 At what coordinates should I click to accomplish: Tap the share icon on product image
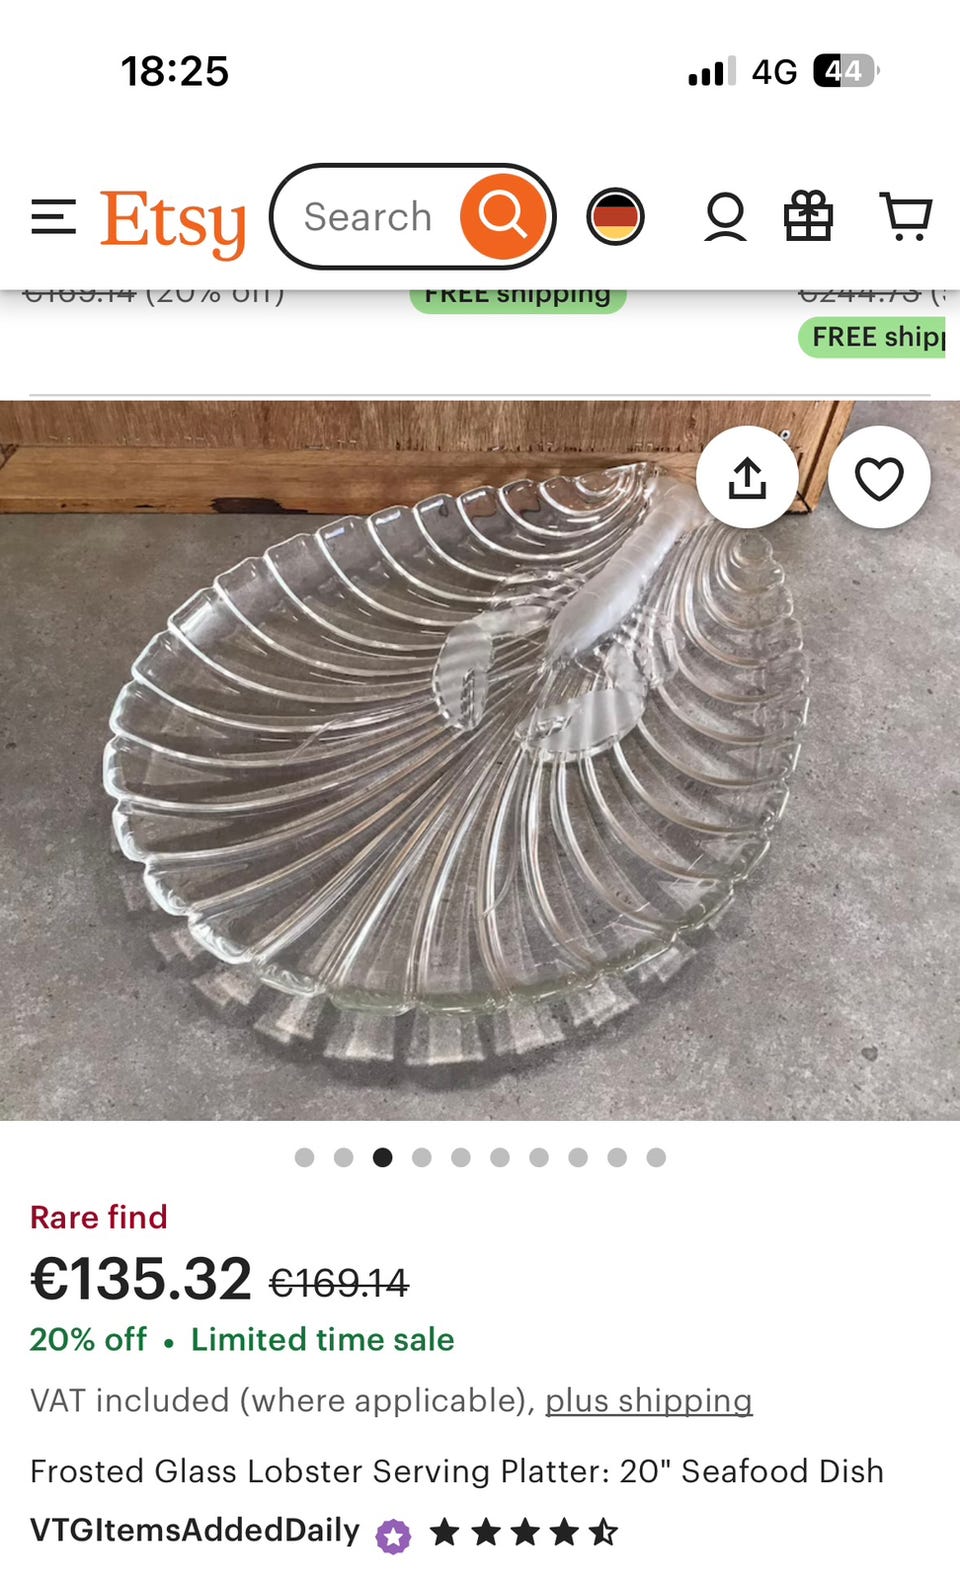click(747, 477)
